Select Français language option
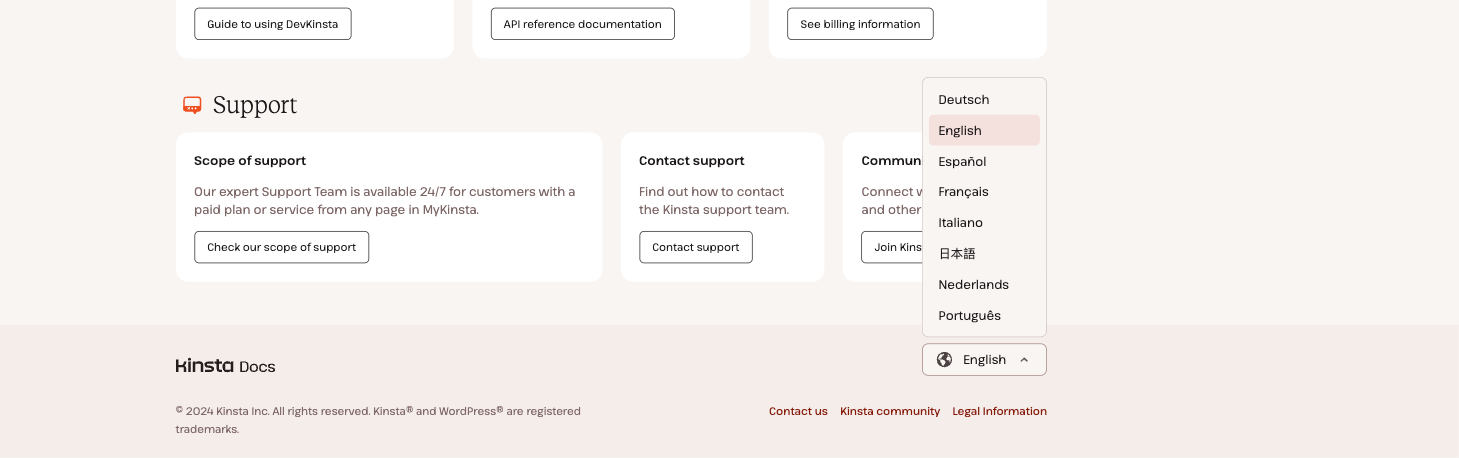Screen dimensions: 1459x458 pyautogui.click(x=963, y=192)
